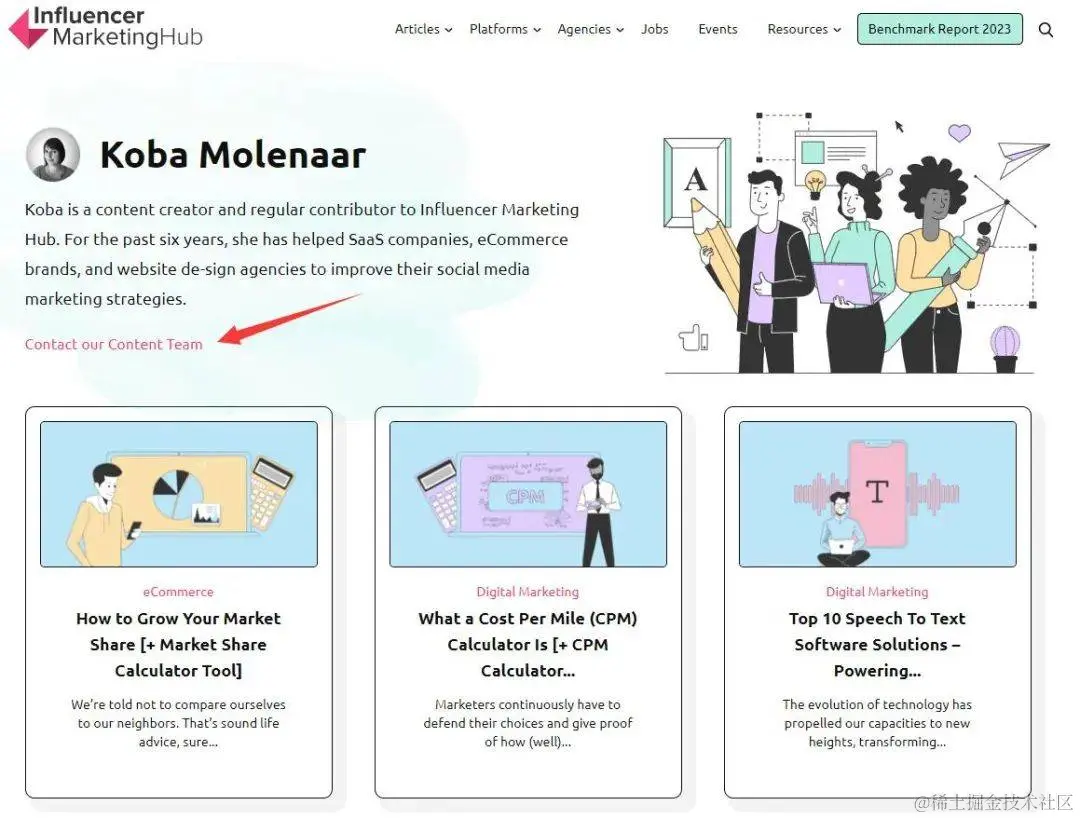1080x819 pixels.
Task: Expand the Articles dropdown menu
Action: pos(423,29)
